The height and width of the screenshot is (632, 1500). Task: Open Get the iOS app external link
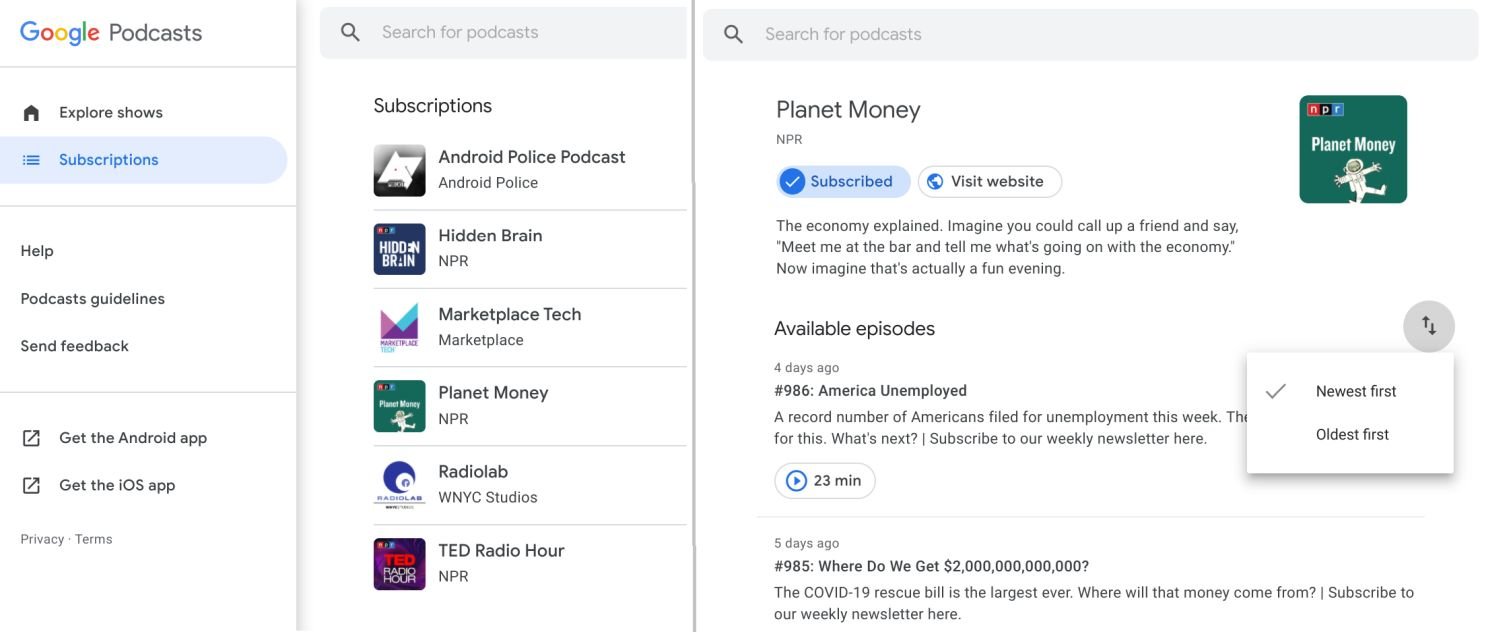click(x=116, y=486)
